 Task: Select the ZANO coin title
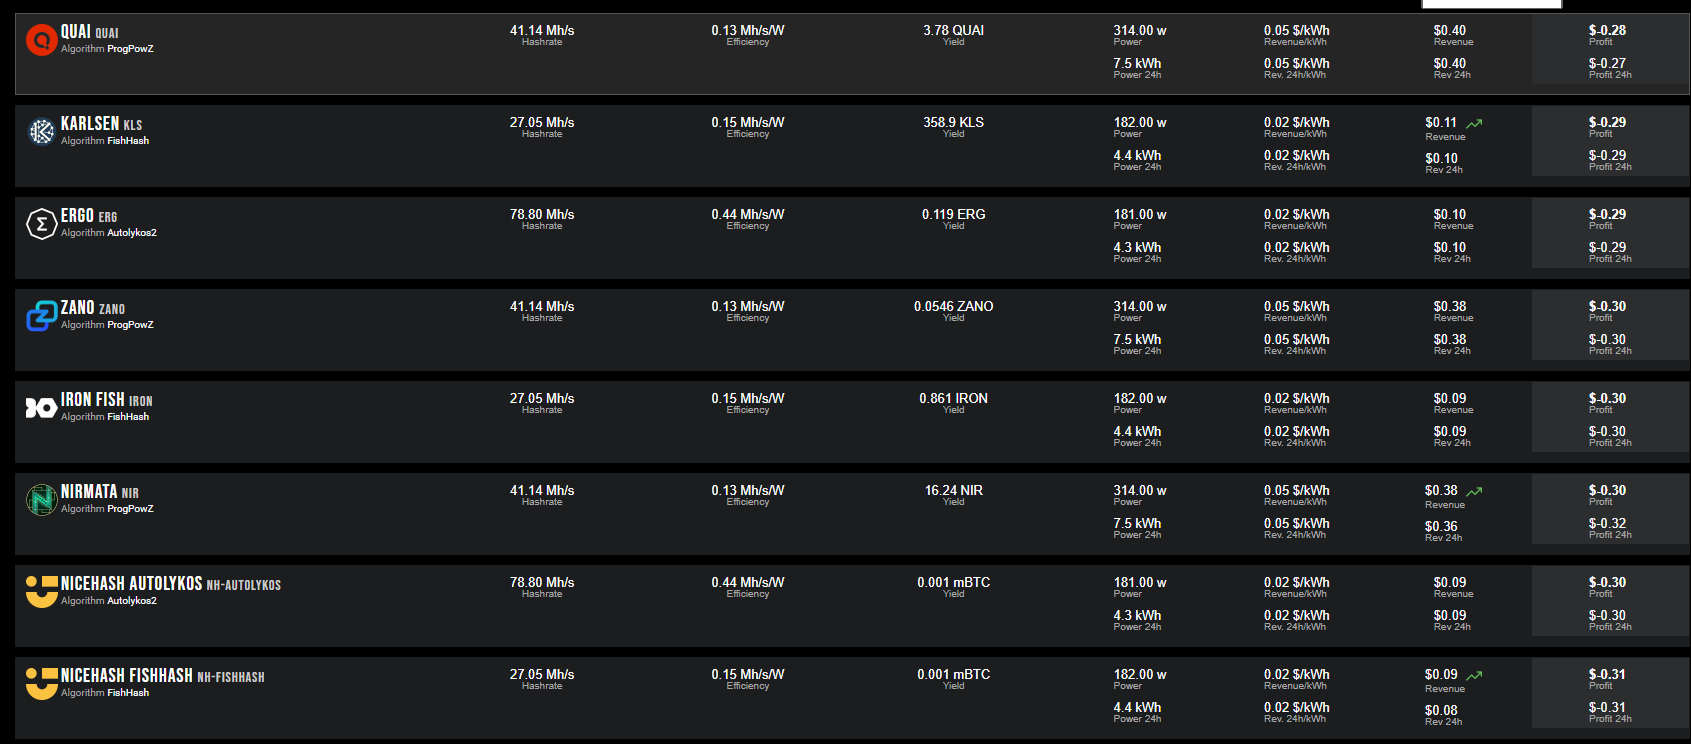pyautogui.click(x=92, y=308)
